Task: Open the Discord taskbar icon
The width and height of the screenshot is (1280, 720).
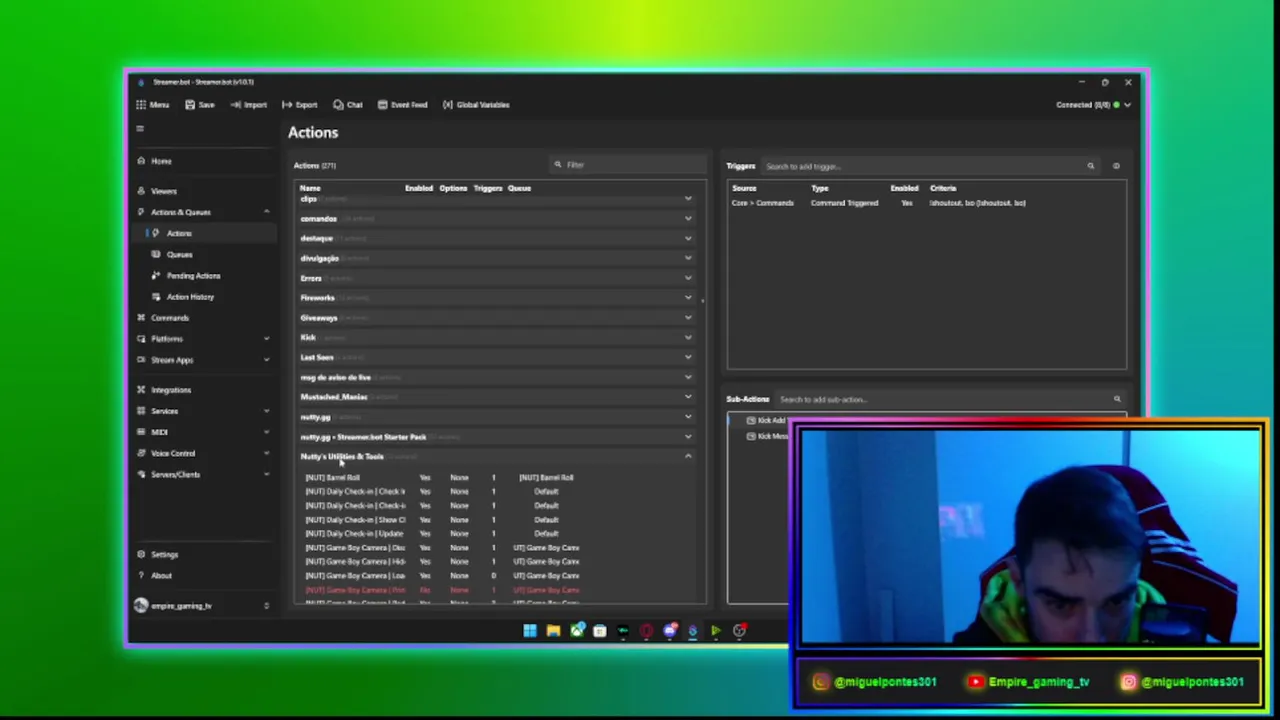Action: click(x=670, y=630)
